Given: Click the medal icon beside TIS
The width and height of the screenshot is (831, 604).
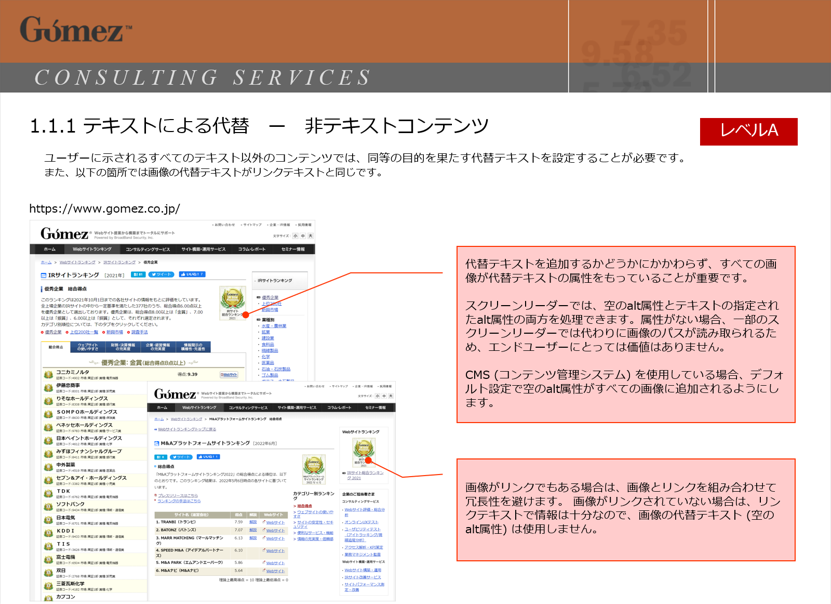Looking at the screenshot, I should [x=48, y=547].
